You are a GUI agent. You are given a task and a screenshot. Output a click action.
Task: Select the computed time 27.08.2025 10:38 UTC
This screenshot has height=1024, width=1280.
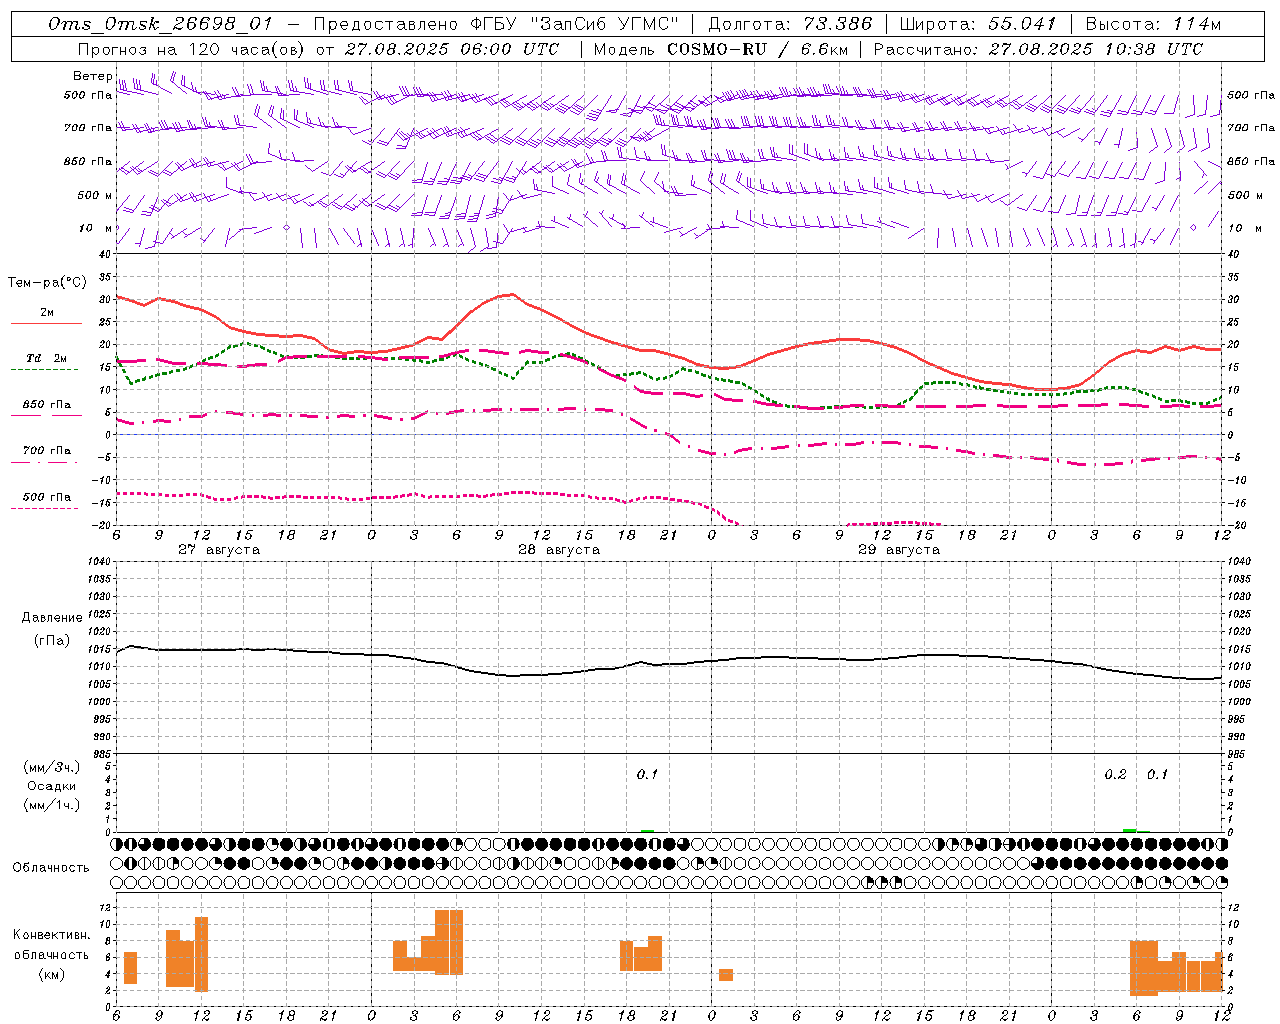pyautogui.click(x=1096, y=49)
